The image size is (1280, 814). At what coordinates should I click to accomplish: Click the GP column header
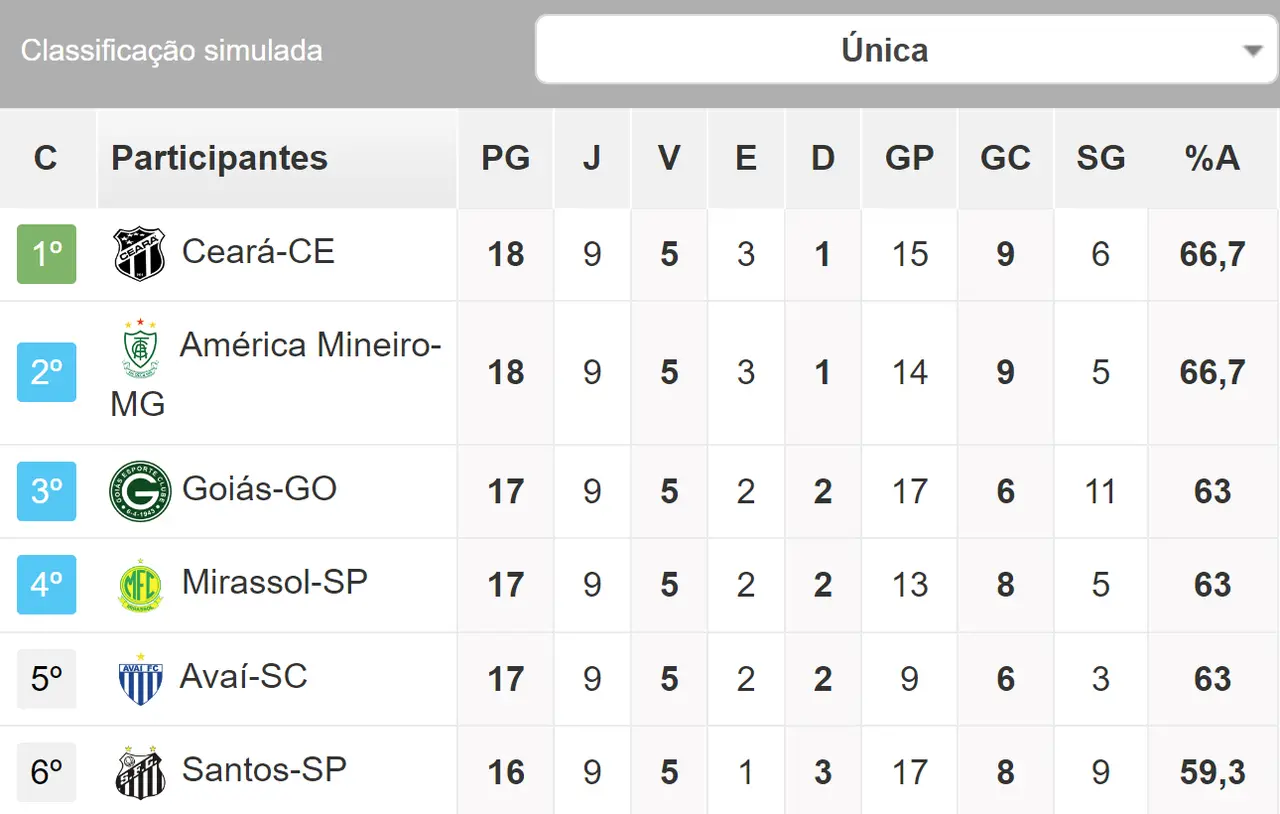[909, 158]
